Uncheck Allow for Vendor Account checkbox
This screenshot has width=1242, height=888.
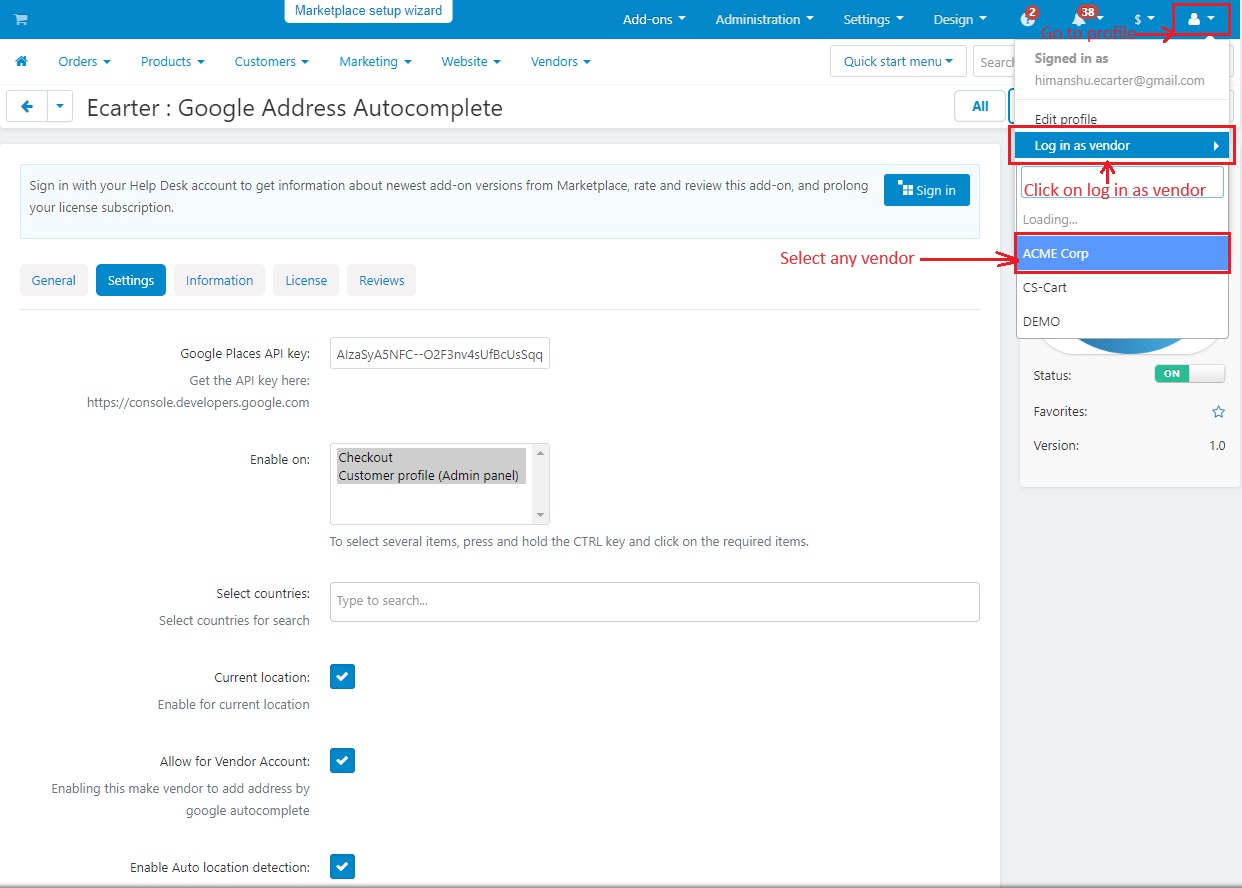(342, 761)
